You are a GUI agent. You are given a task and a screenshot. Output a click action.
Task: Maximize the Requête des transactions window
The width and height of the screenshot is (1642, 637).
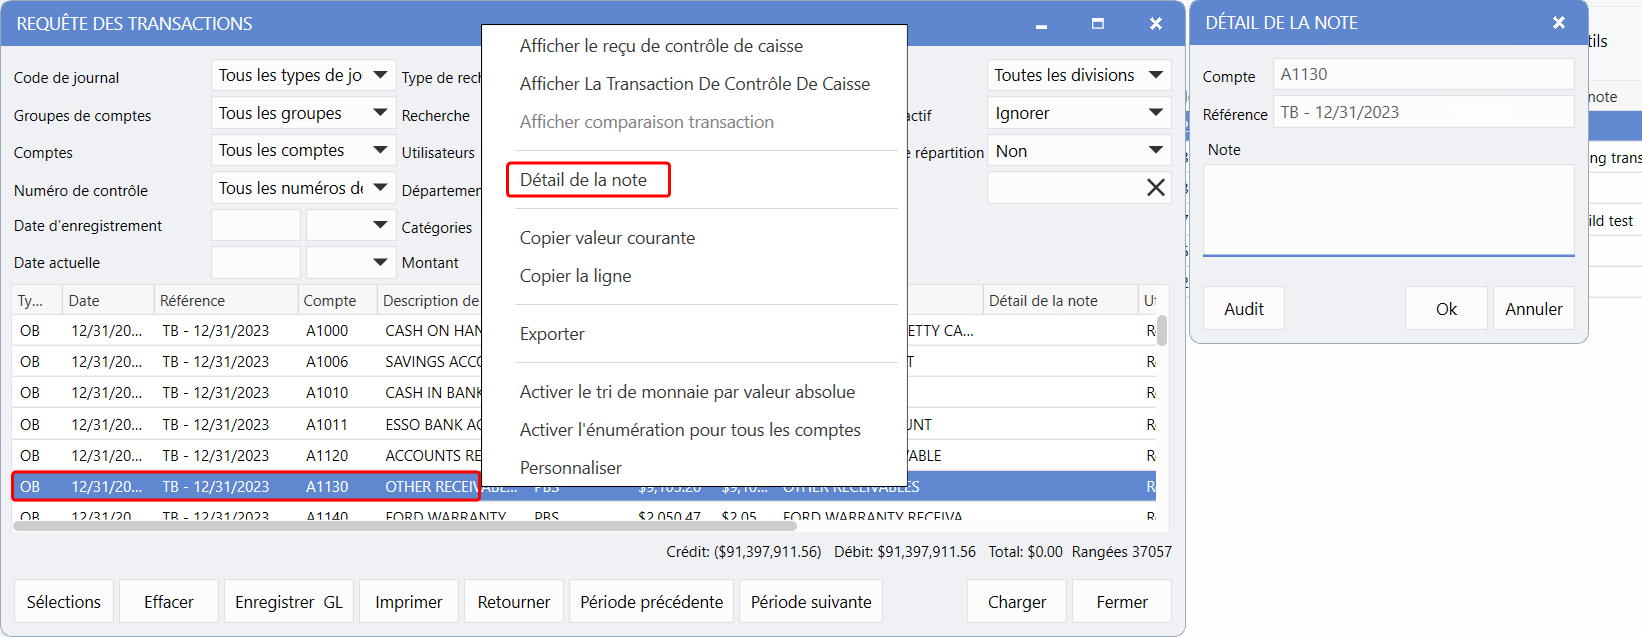[x=1098, y=24]
